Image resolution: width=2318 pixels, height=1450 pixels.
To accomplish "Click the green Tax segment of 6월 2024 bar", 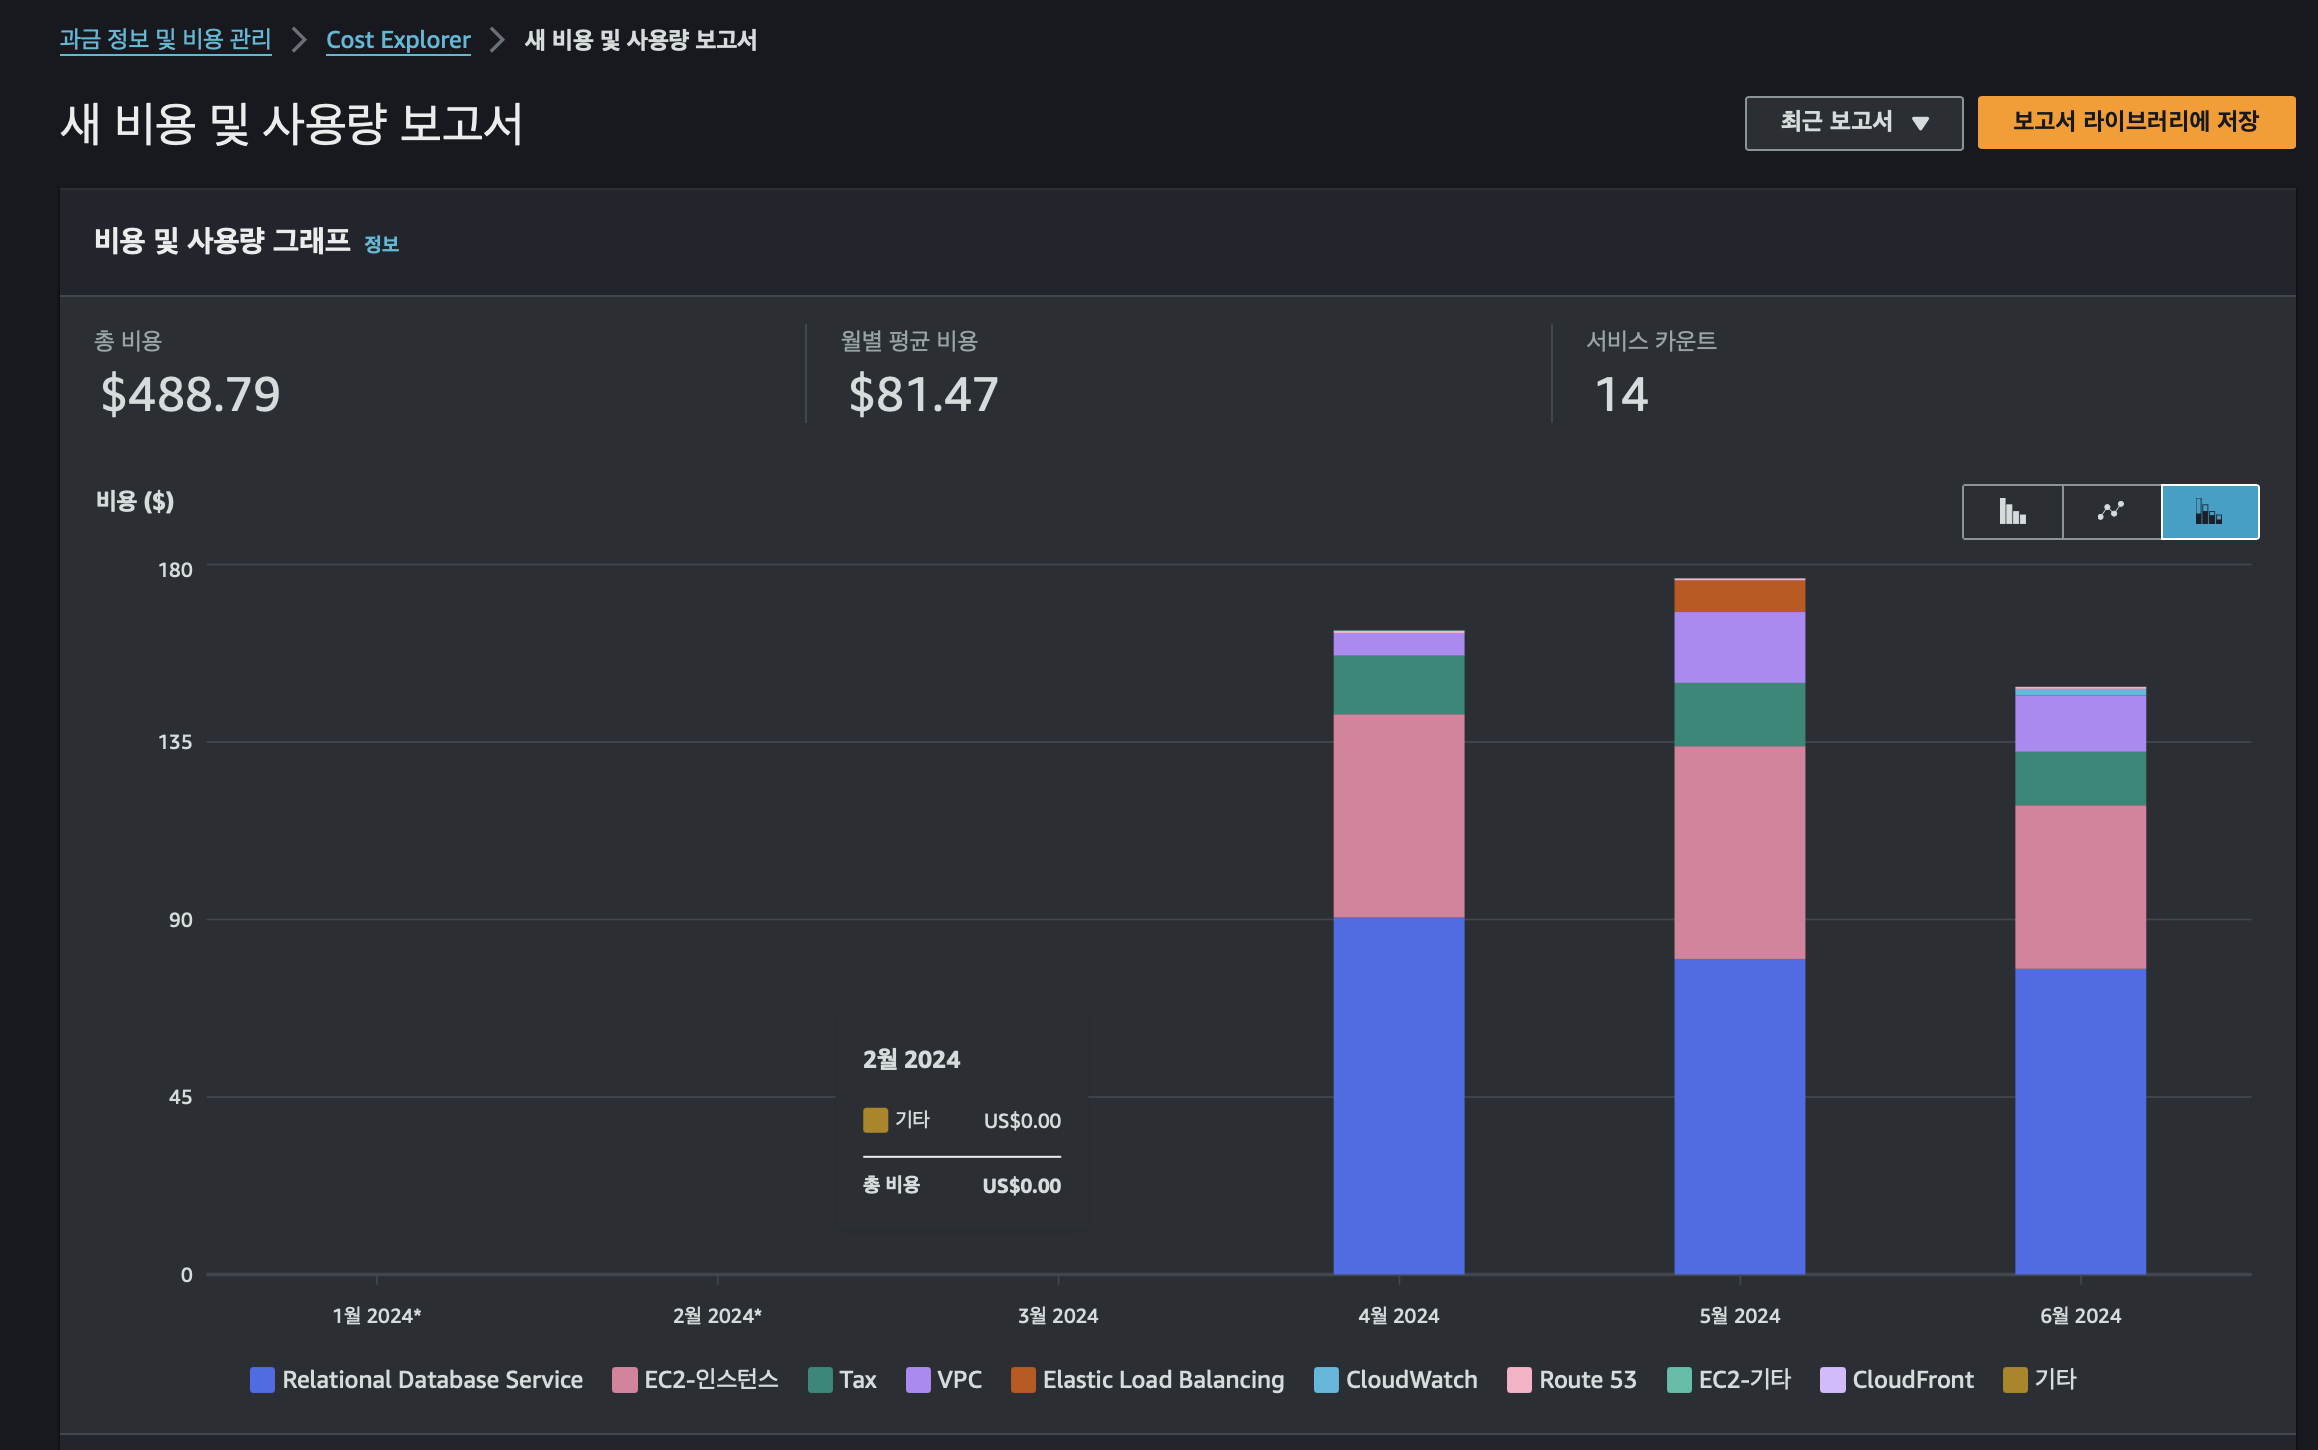I will (x=2080, y=778).
